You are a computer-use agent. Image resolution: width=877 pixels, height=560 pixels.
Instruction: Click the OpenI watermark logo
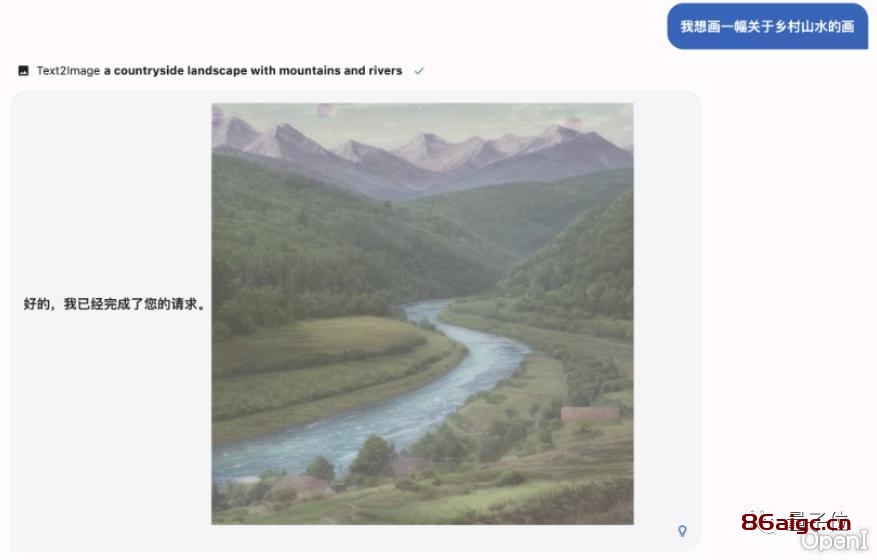click(x=834, y=540)
